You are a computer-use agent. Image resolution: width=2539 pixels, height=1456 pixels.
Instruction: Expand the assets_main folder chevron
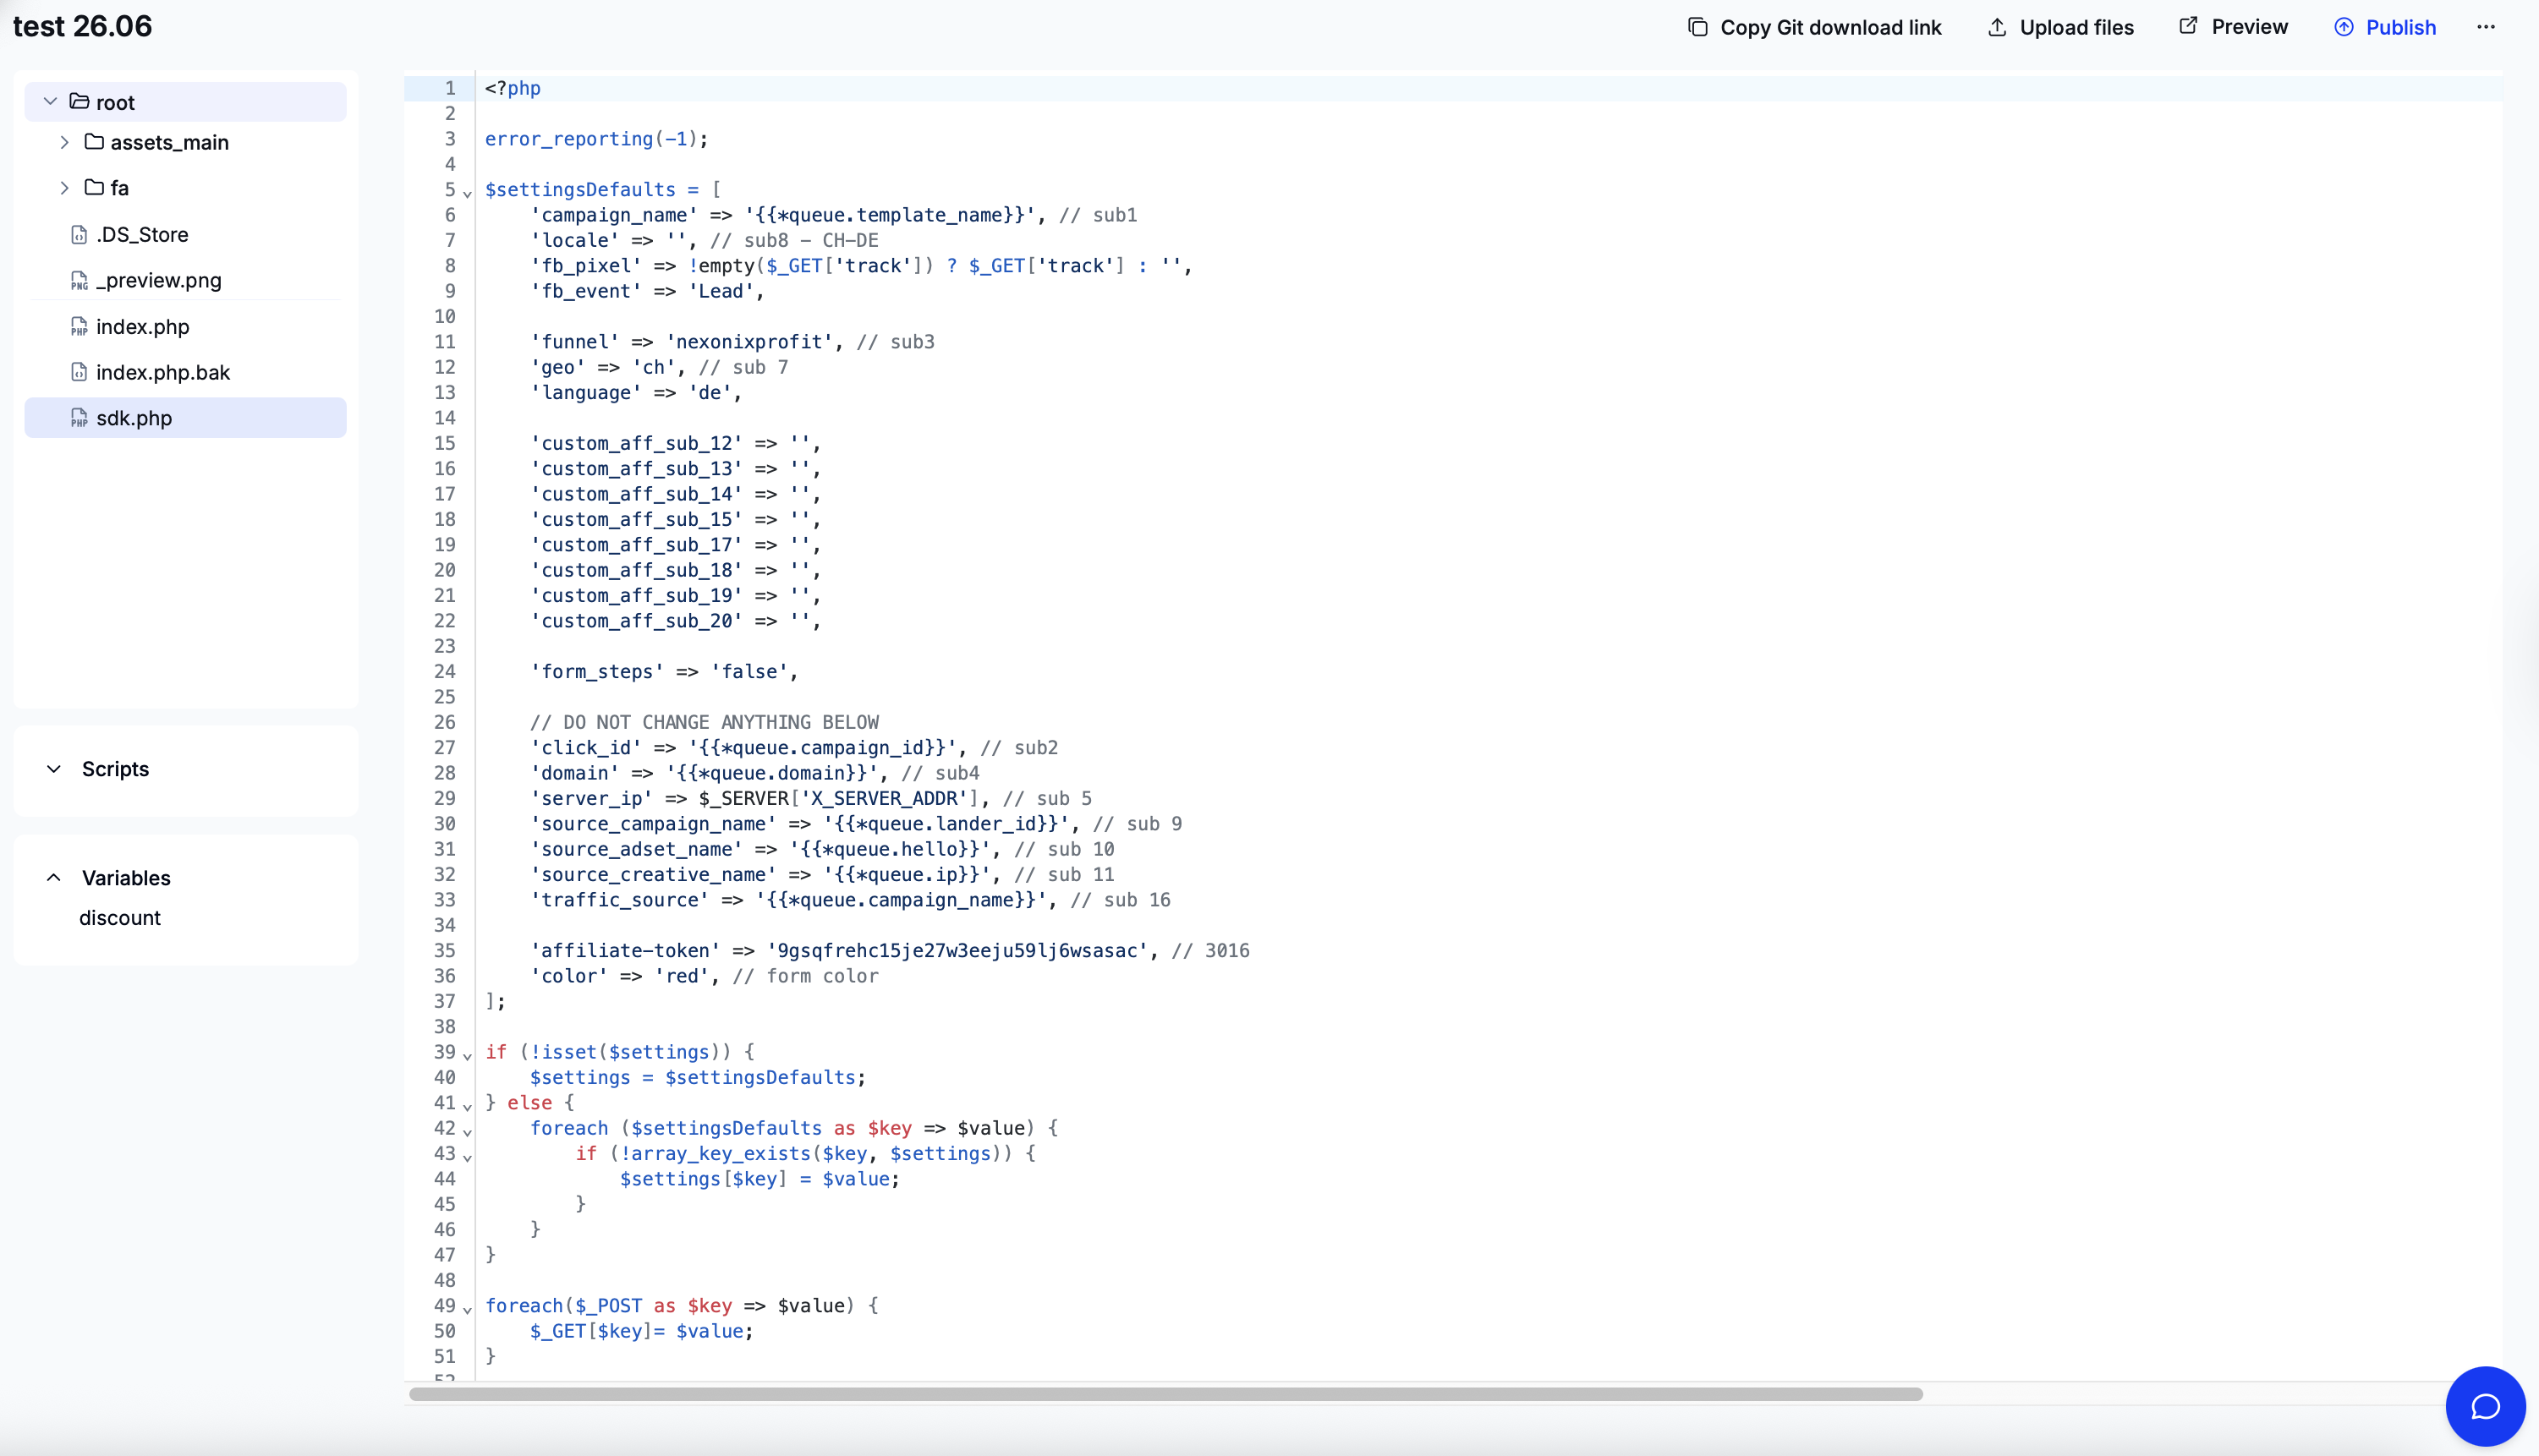[65, 142]
